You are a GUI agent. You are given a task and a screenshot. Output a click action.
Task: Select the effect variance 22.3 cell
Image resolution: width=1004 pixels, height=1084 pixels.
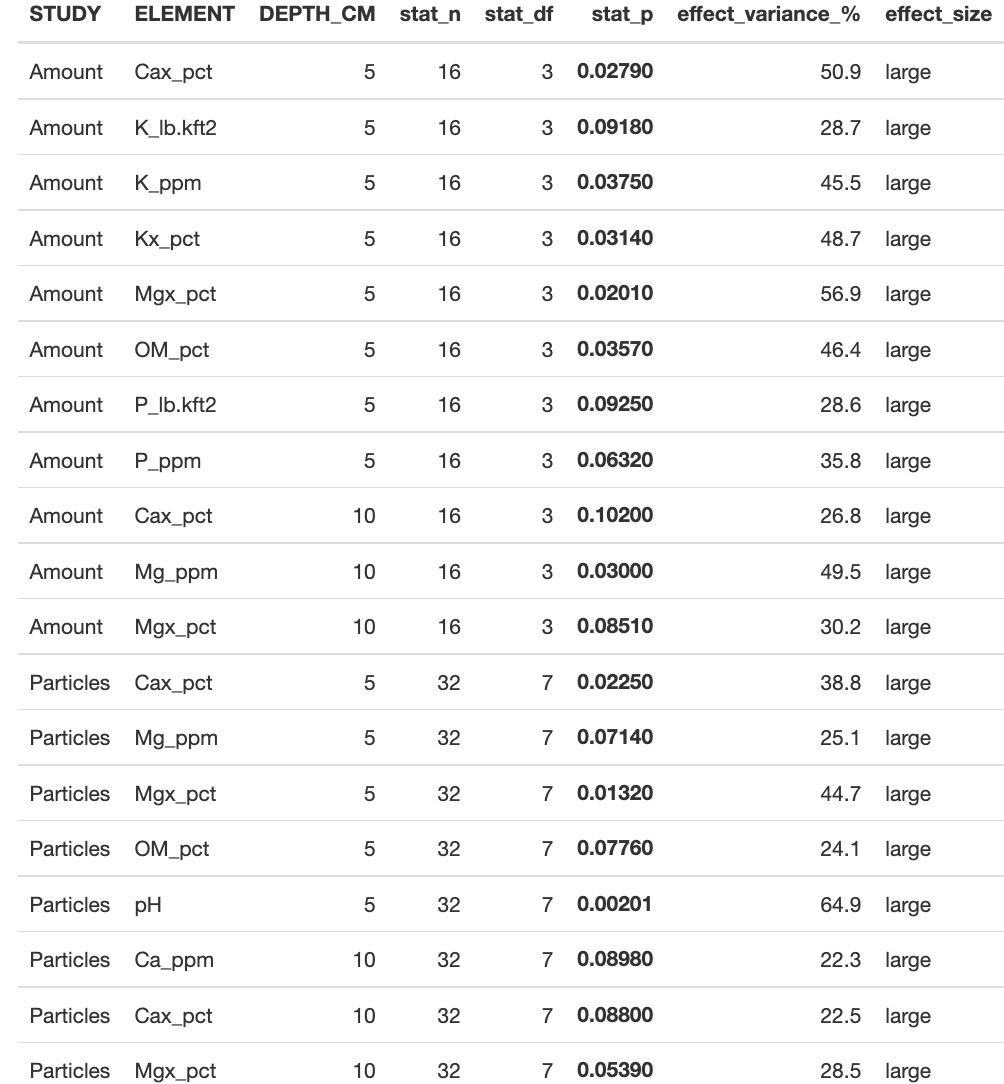pos(840,960)
